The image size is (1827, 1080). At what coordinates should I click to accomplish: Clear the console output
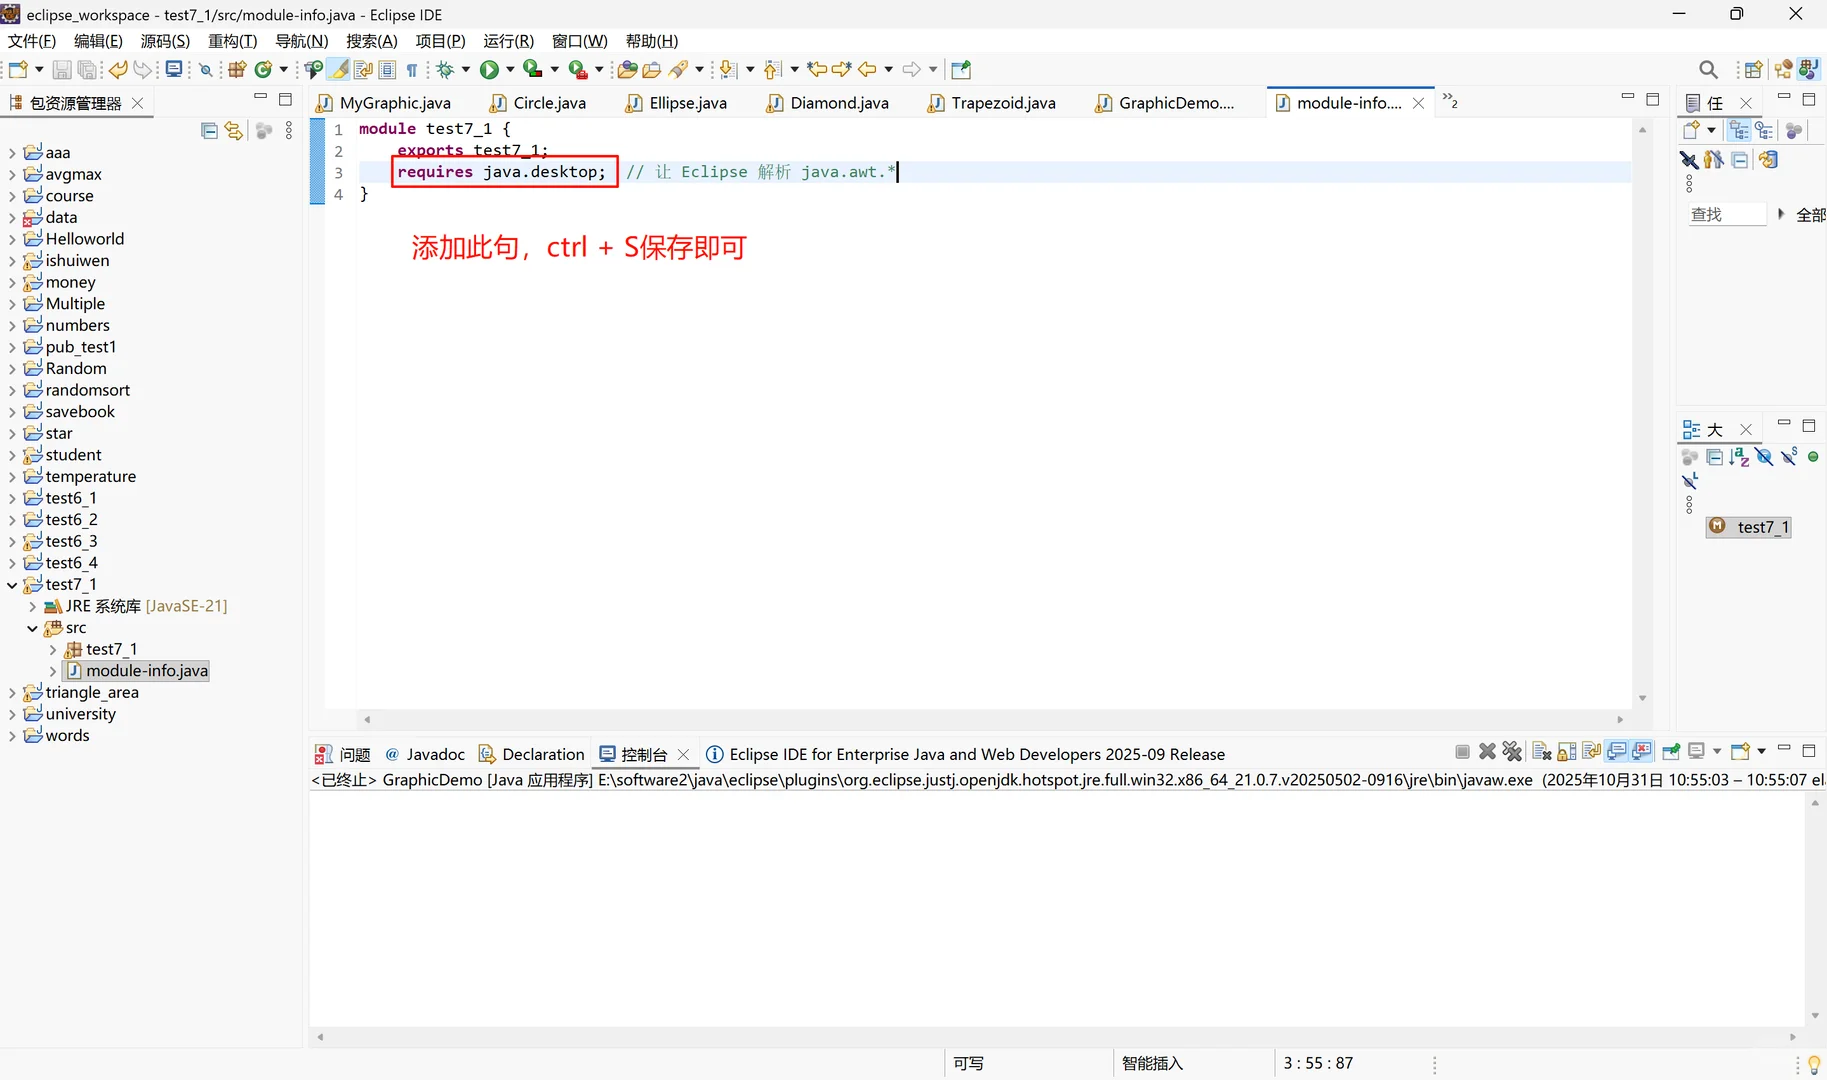[1541, 752]
